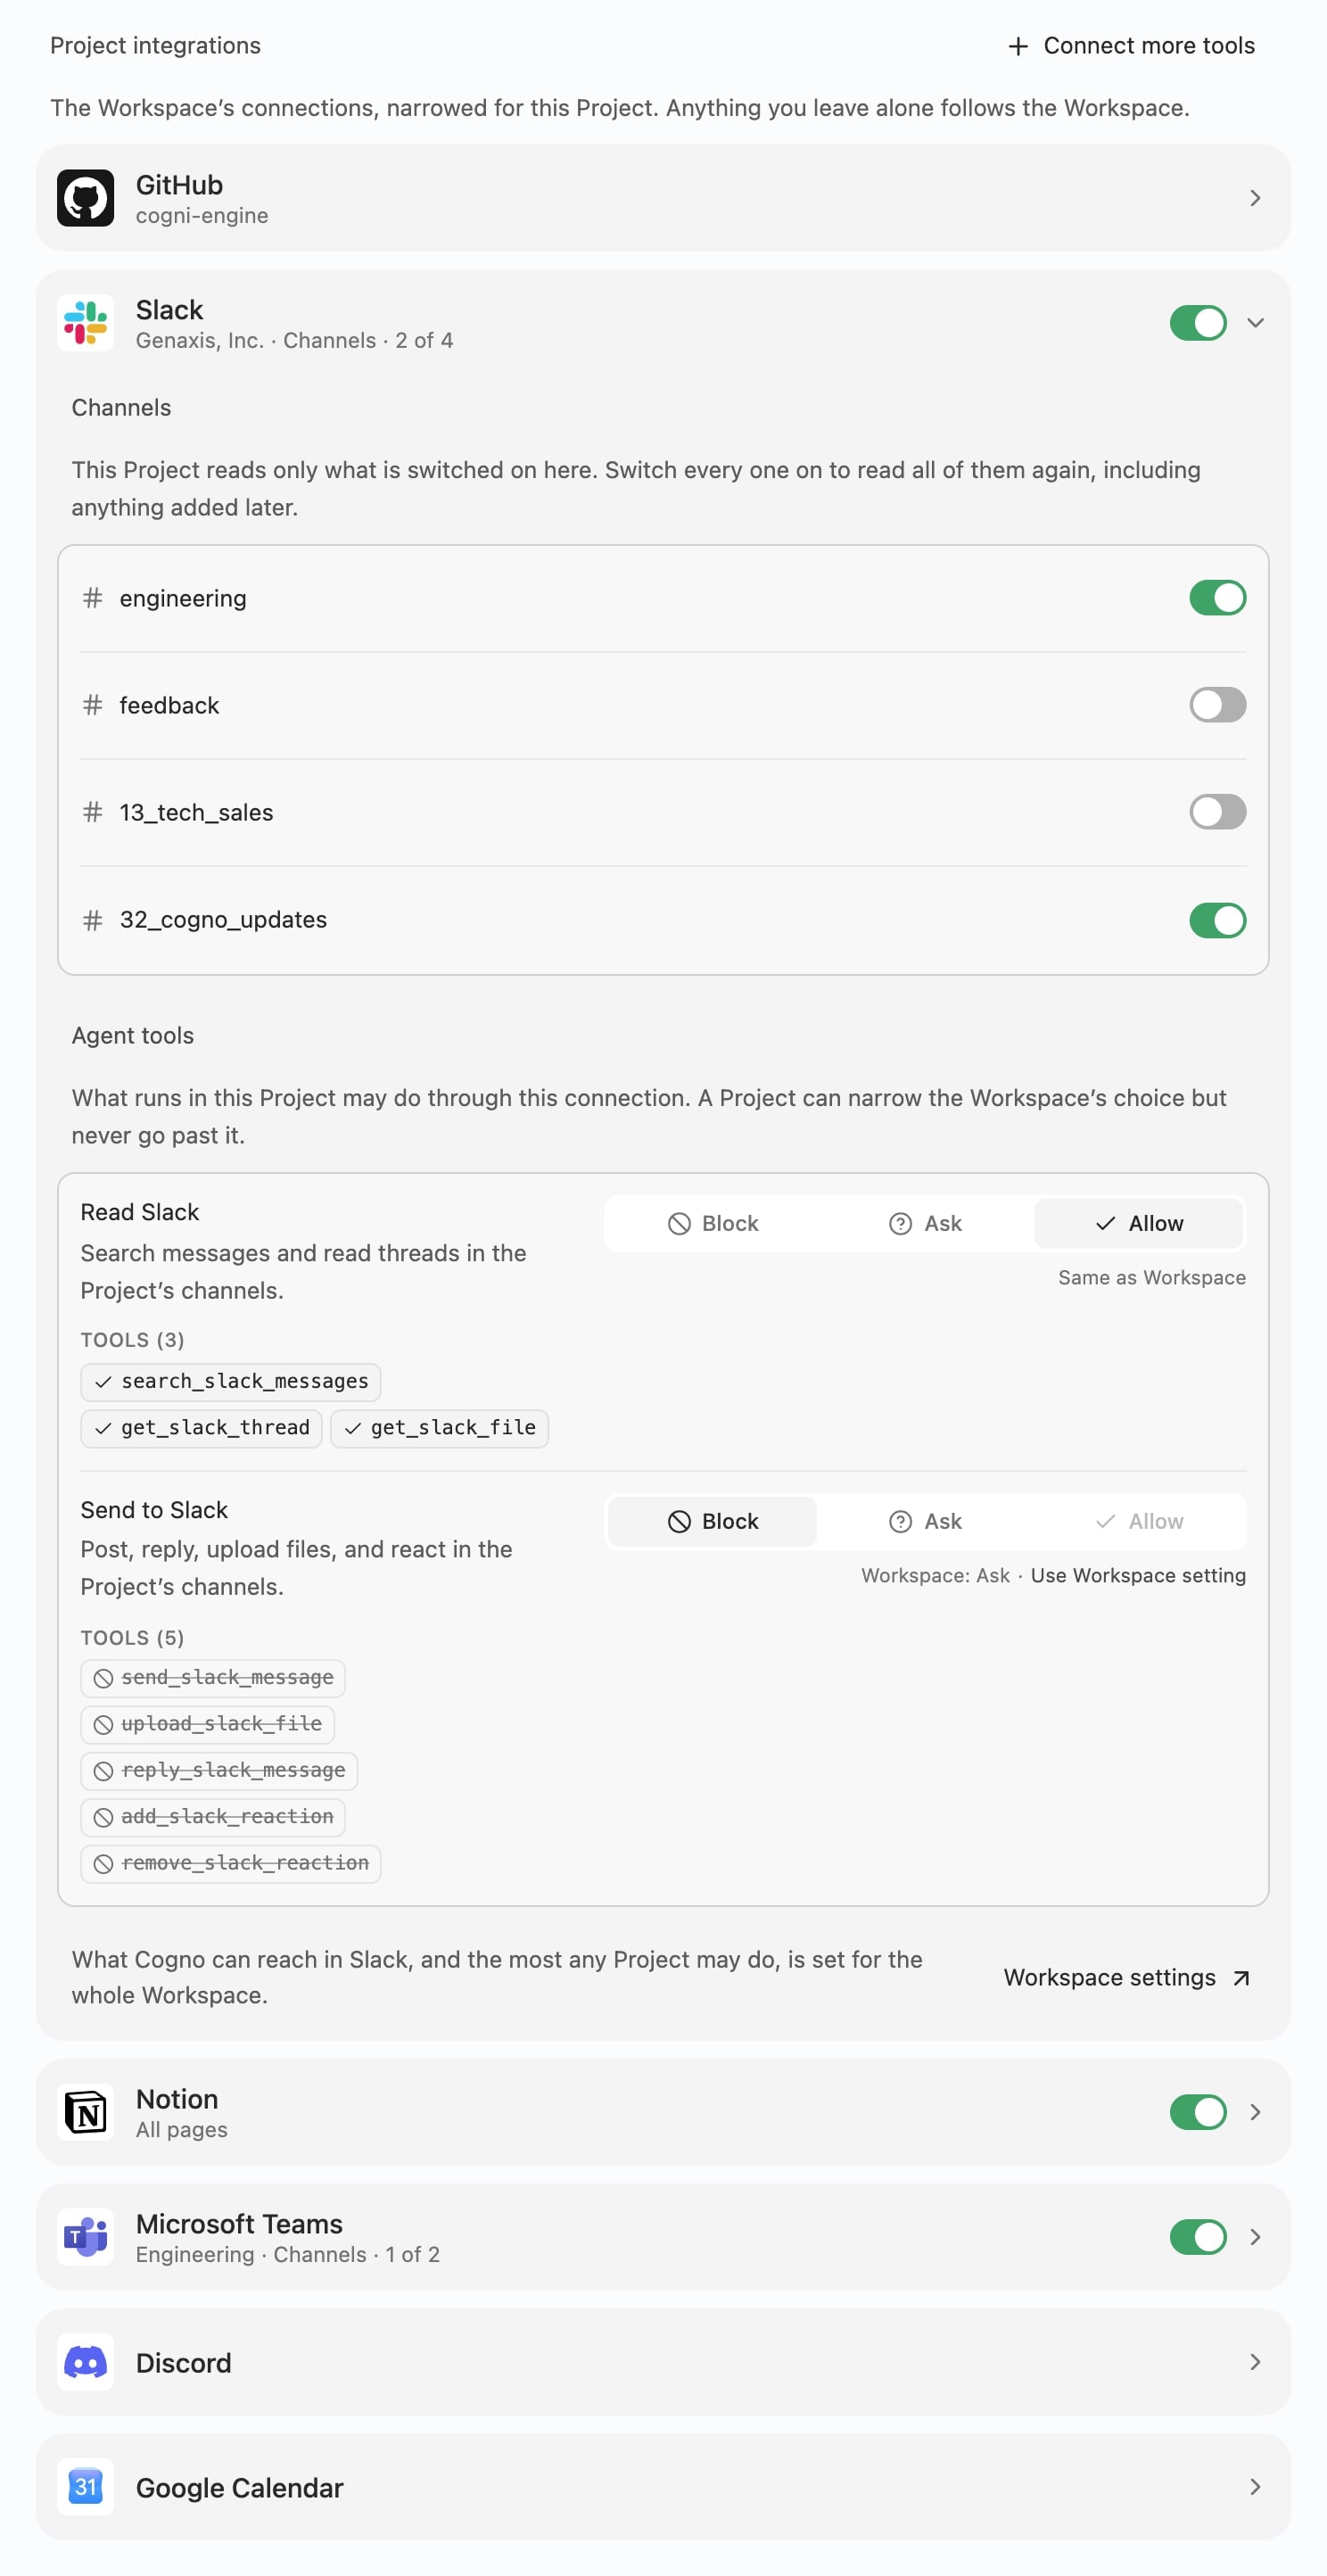The height and width of the screenshot is (2576, 1327).
Task: Expand the Microsoft Teams row chevron
Action: click(1255, 2237)
